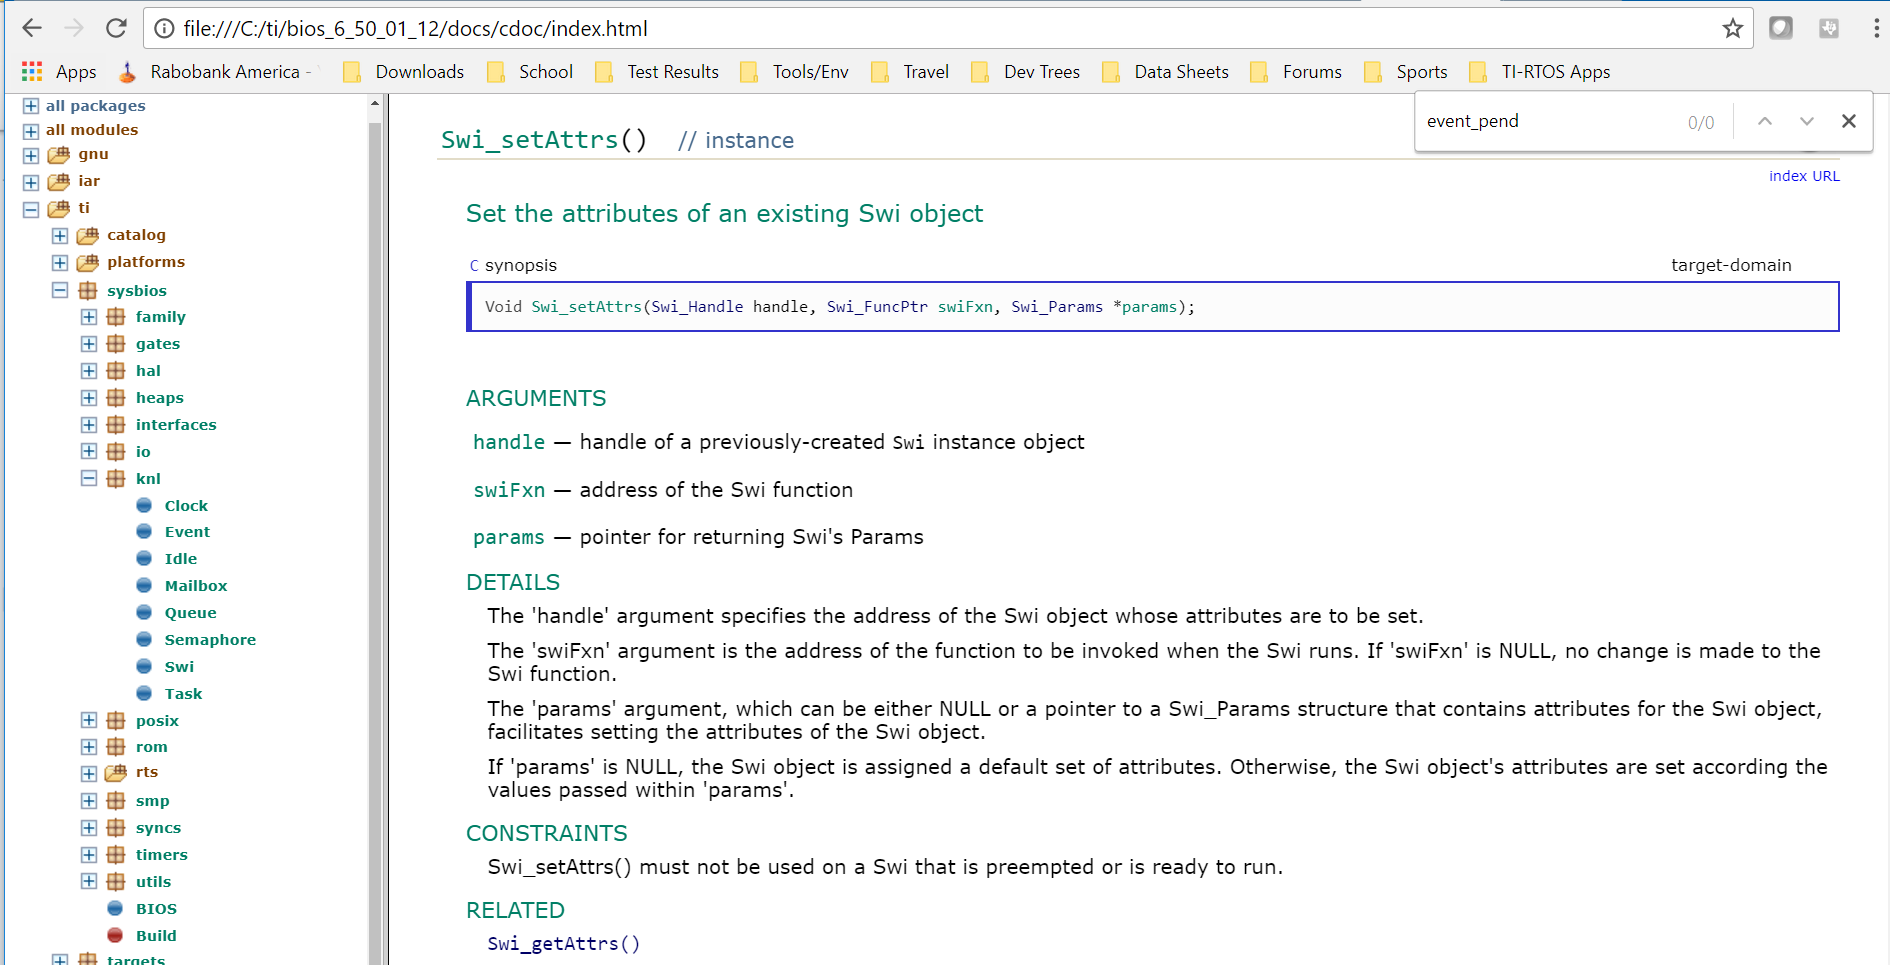The height and width of the screenshot is (965, 1890).
Task: Reload the page with the refresh icon
Action: point(116,28)
